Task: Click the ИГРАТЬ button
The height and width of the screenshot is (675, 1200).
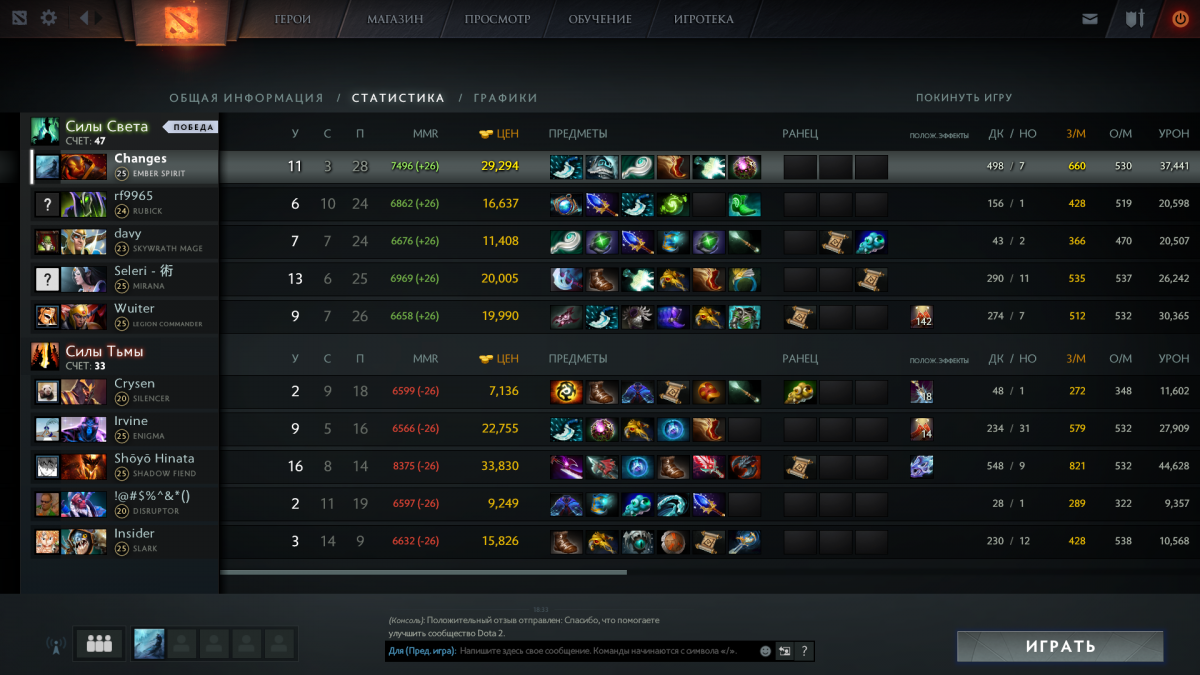Action: (x=1060, y=646)
